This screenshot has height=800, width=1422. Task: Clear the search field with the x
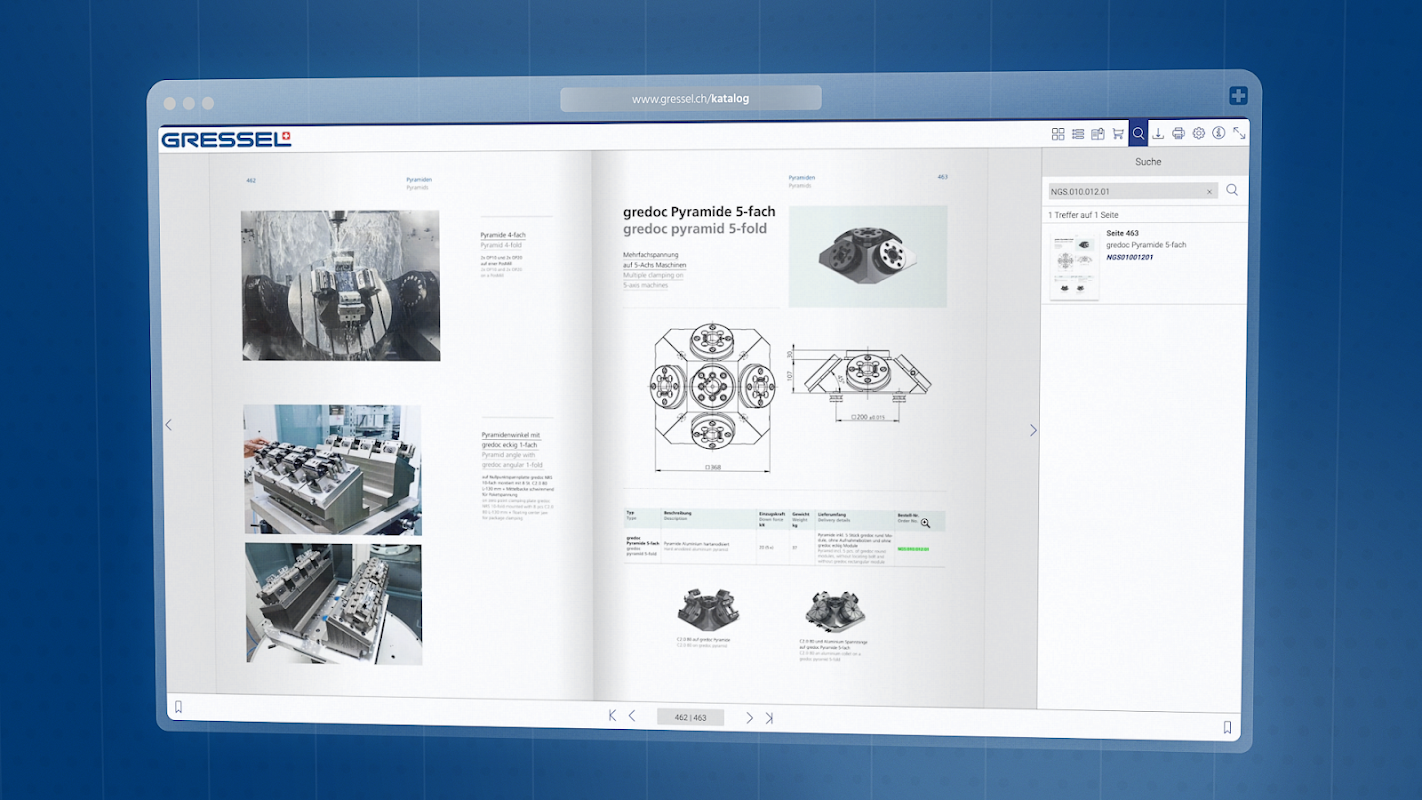point(1209,191)
